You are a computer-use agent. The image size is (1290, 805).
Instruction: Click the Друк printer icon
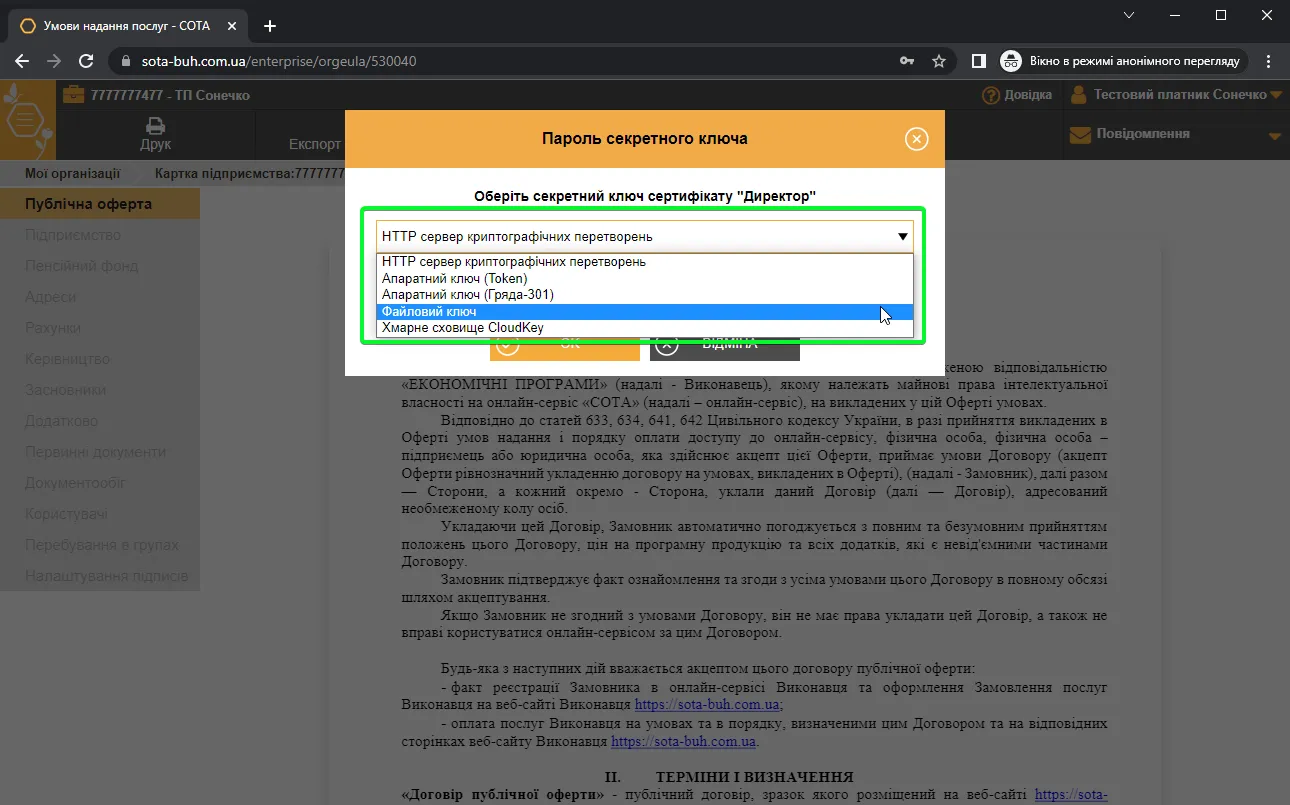155,126
